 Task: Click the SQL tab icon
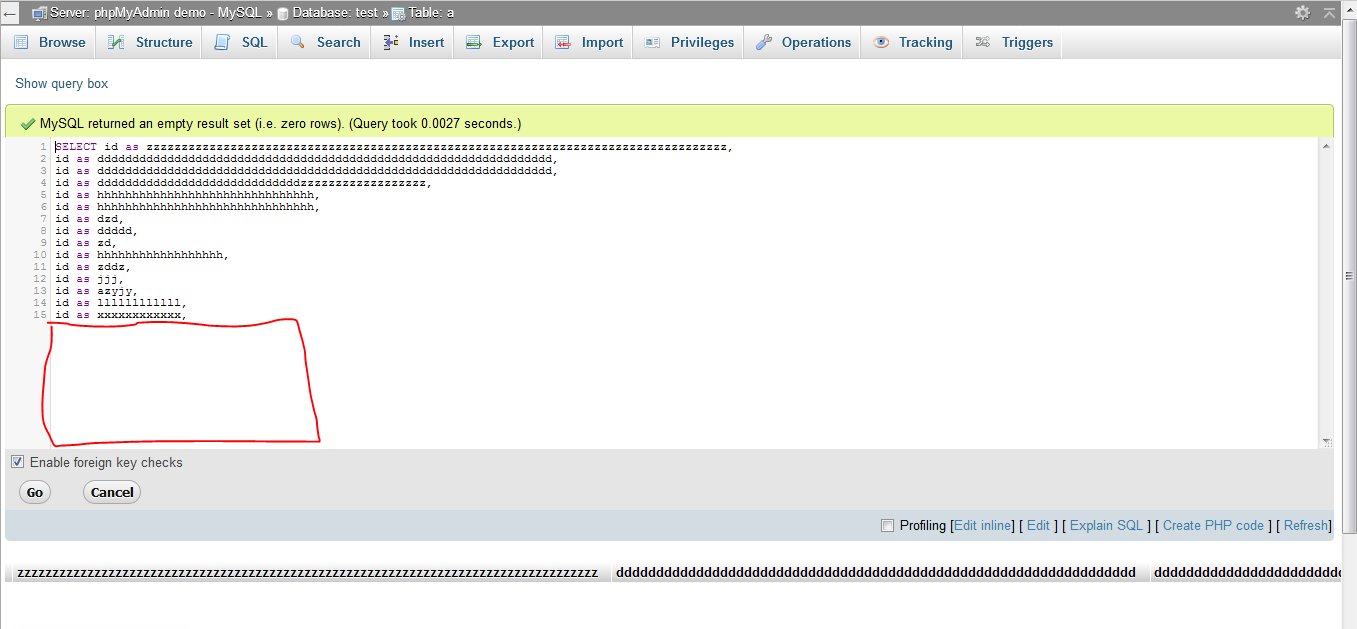point(223,42)
